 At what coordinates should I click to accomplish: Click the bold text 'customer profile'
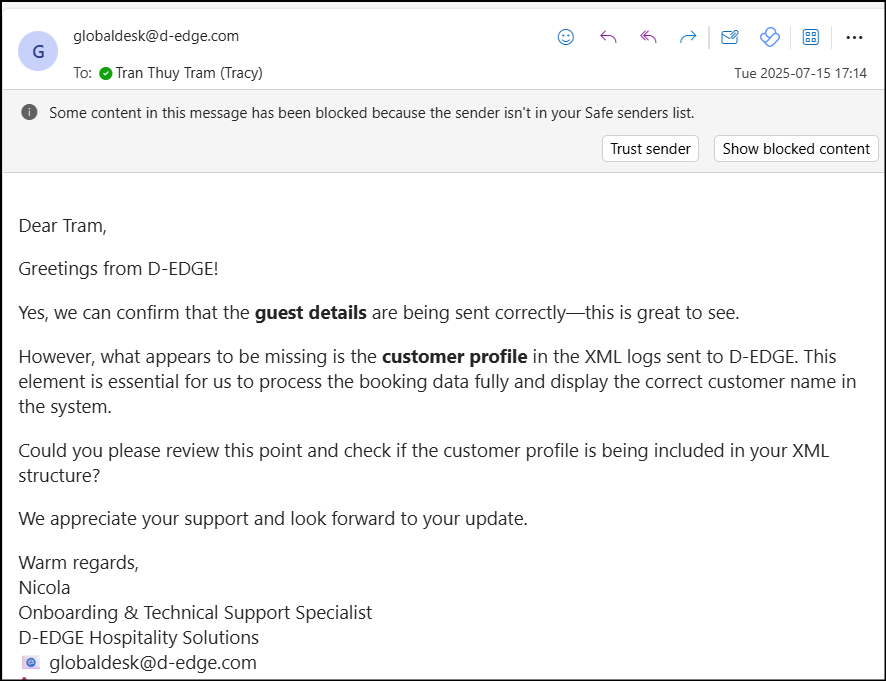pyautogui.click(x=454, y=356)
